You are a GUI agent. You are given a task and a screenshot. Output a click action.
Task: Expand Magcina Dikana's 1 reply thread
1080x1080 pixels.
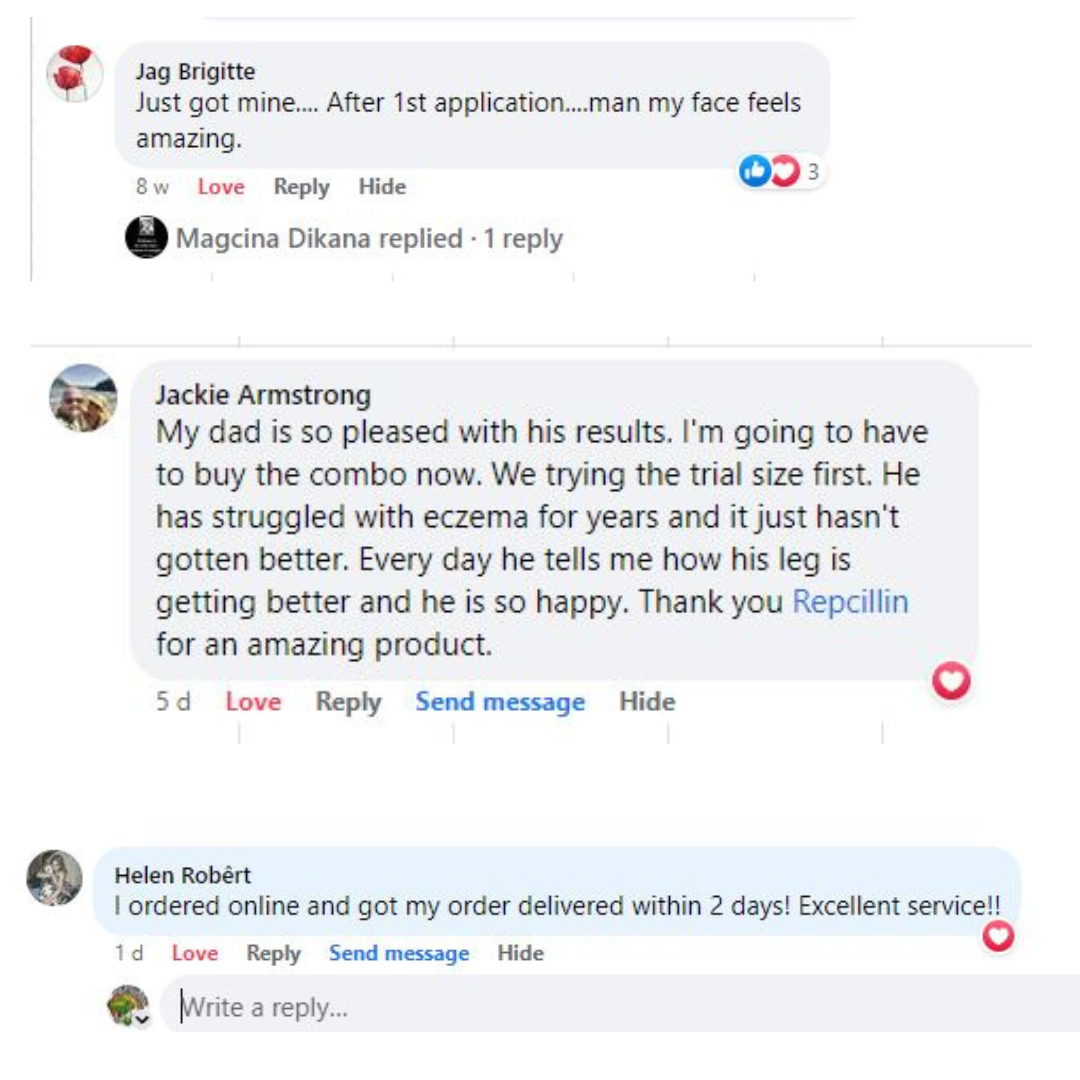tap(369, 239)
